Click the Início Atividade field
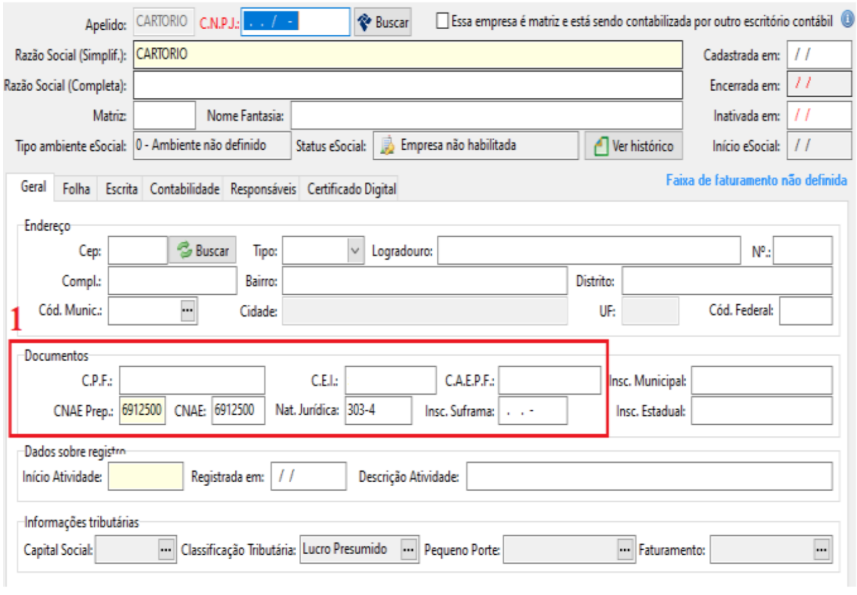Viewport: 857px width, 595px height. [146, 476]
